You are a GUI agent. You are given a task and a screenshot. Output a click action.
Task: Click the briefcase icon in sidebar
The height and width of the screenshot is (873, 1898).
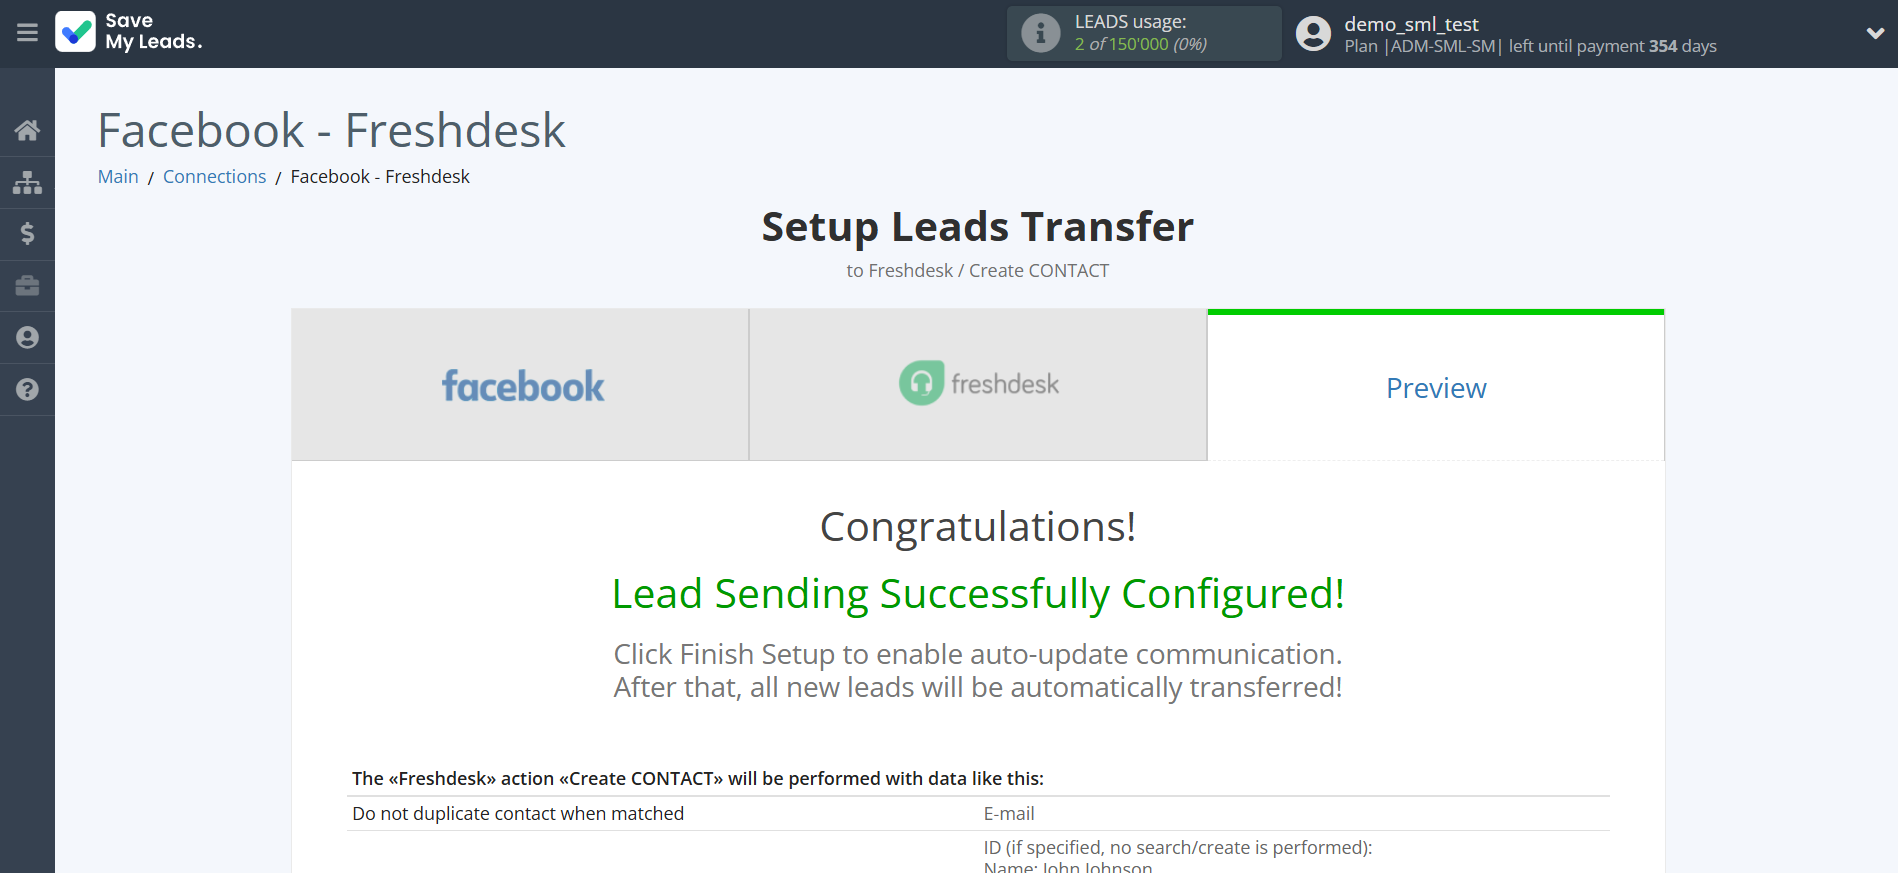click(x=27, y=286)
